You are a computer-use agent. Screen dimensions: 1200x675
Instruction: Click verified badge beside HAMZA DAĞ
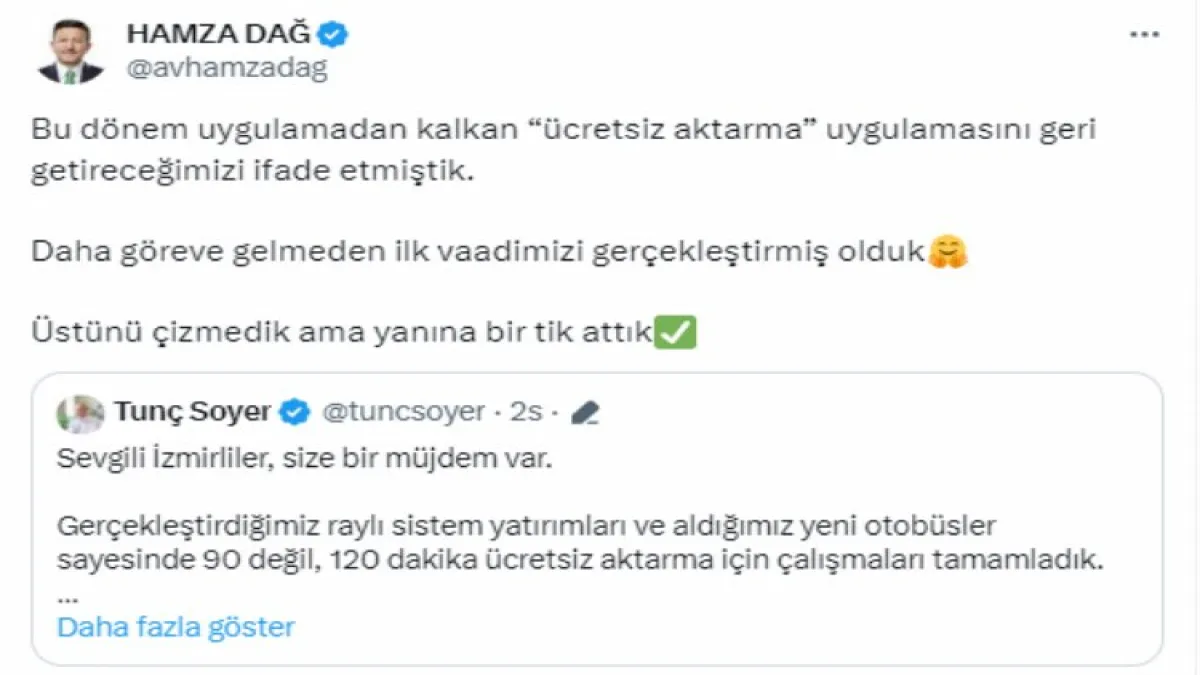pos(333,35)
